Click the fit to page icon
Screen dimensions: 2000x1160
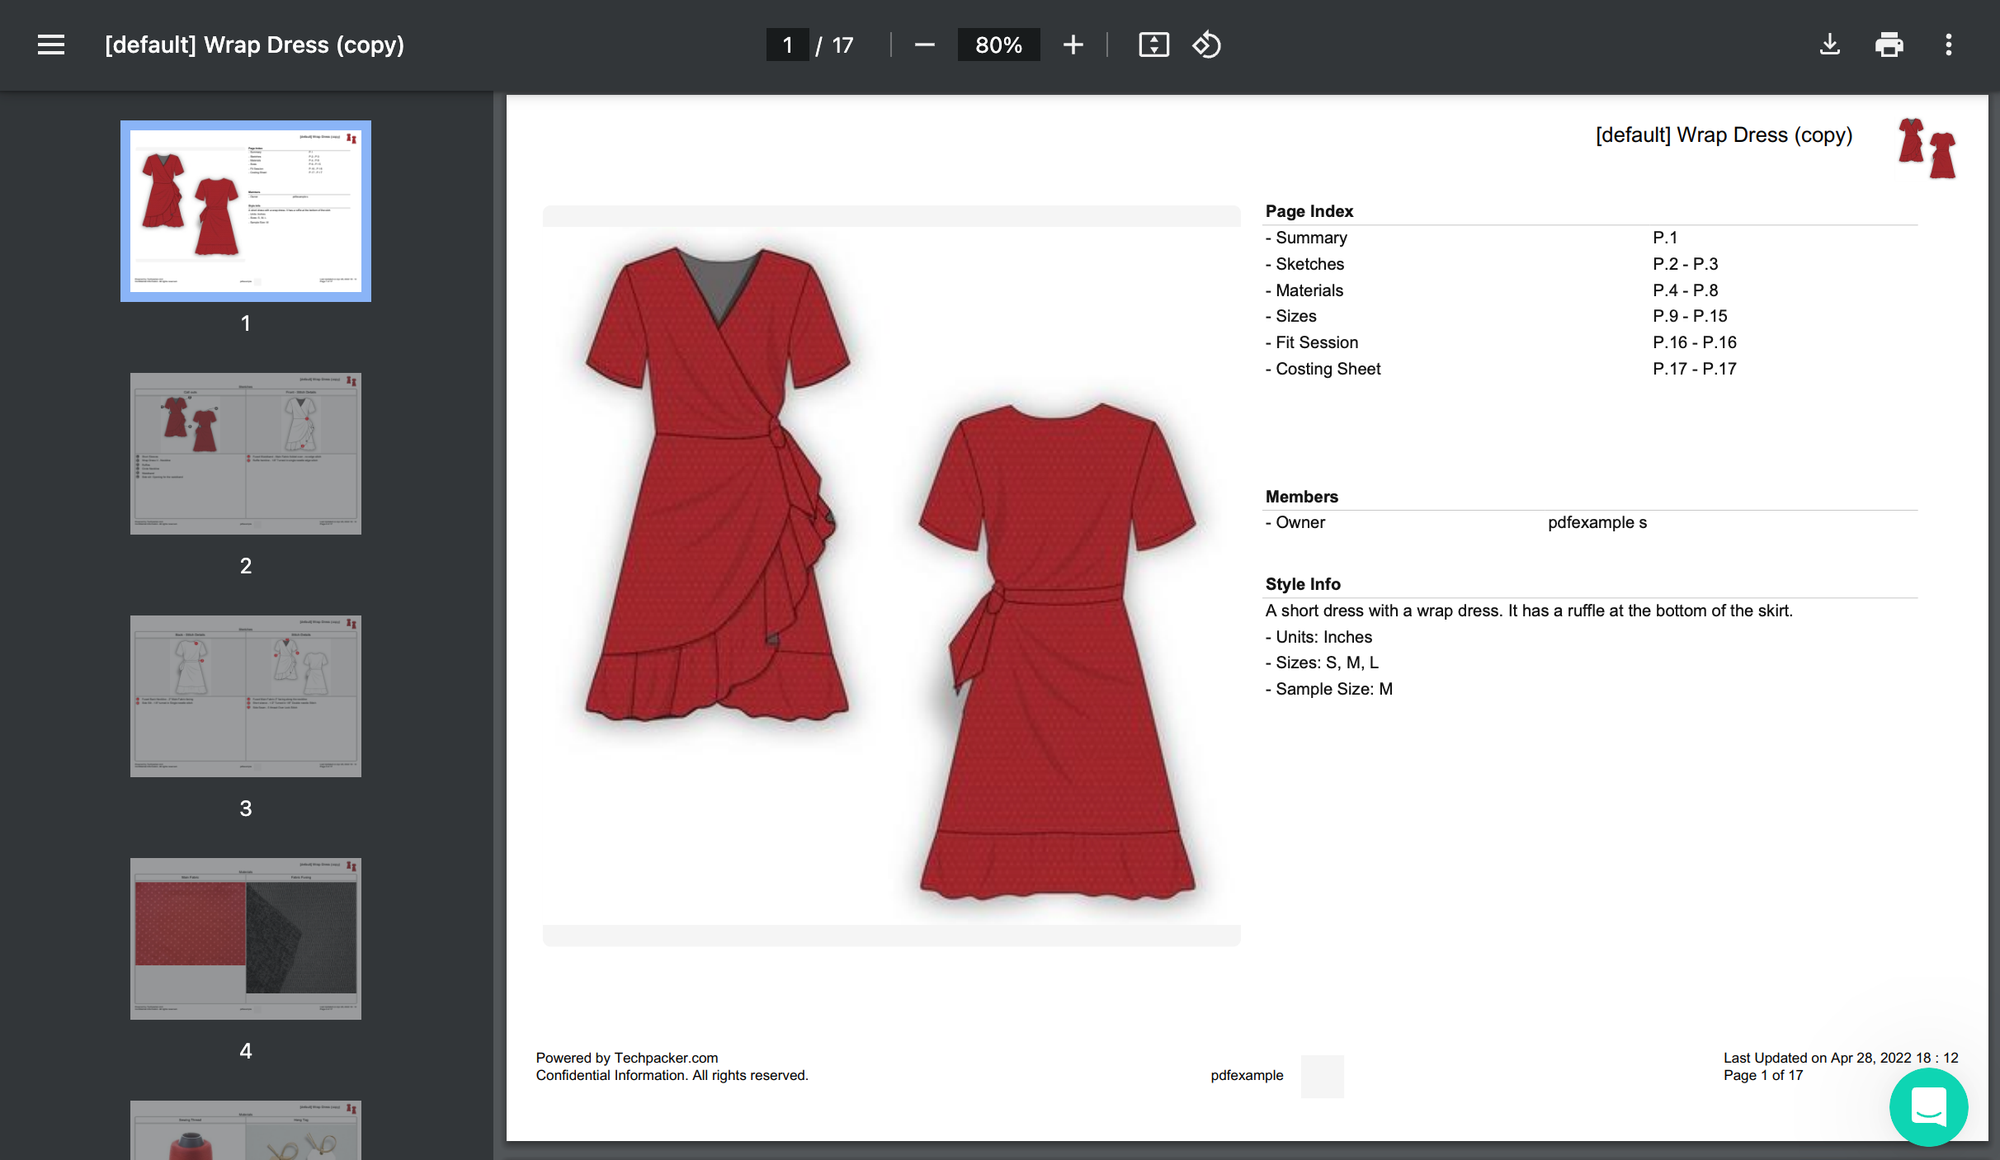tap(1154, 45)
